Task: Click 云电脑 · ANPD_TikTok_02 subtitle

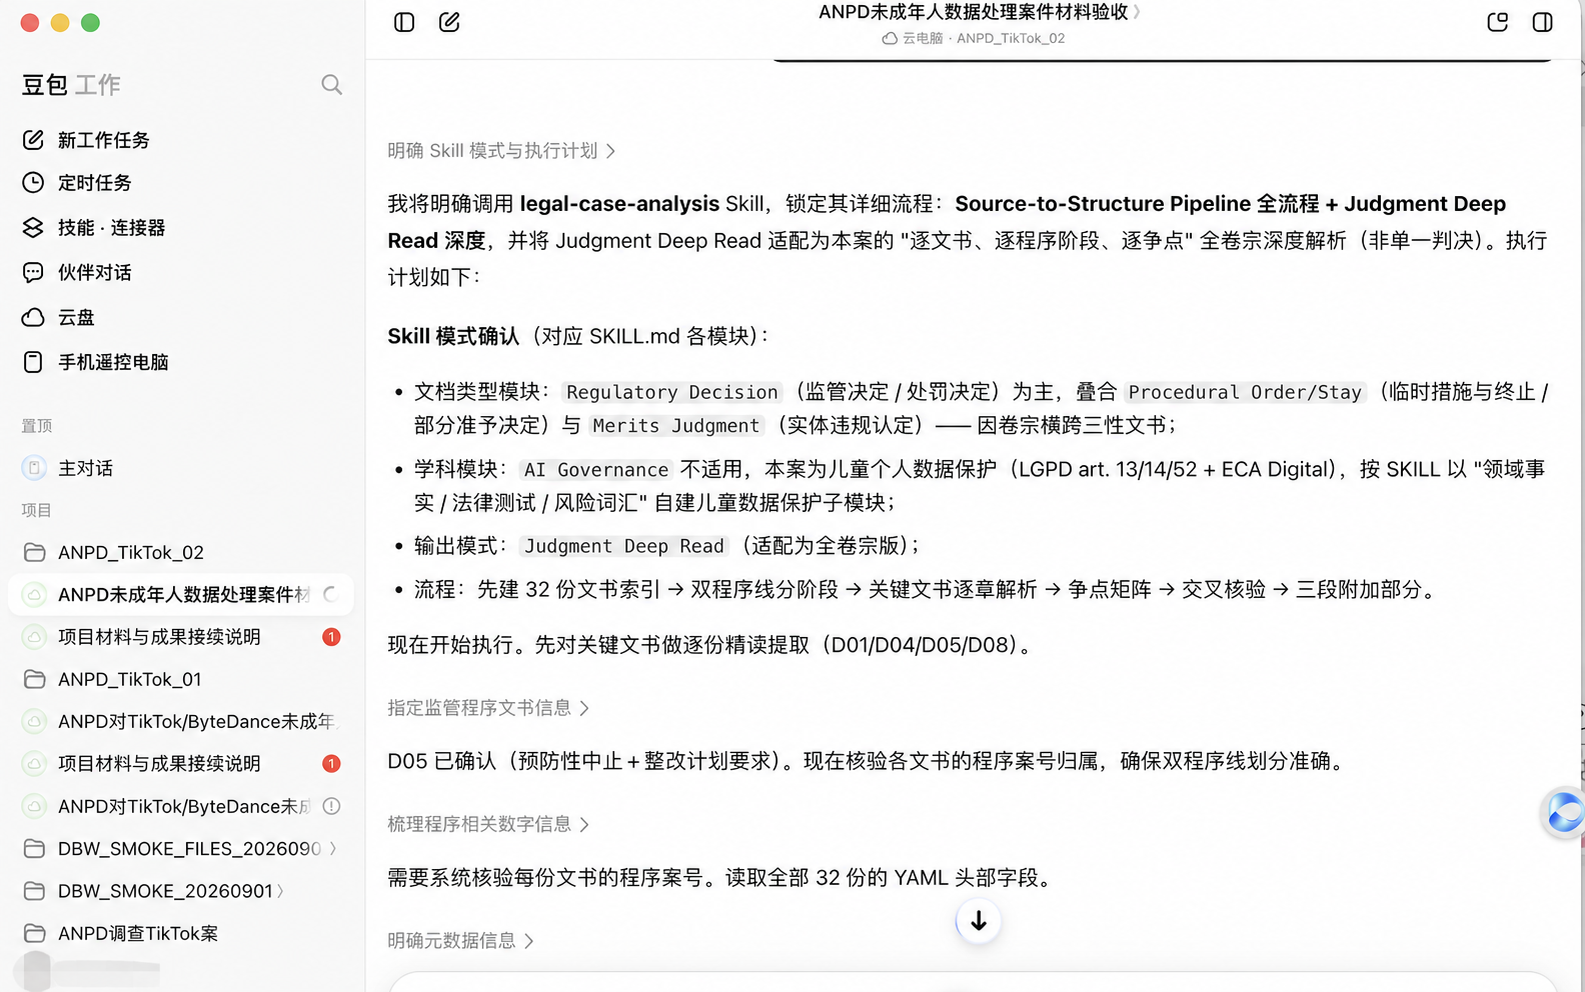Action: coord(973,38)
